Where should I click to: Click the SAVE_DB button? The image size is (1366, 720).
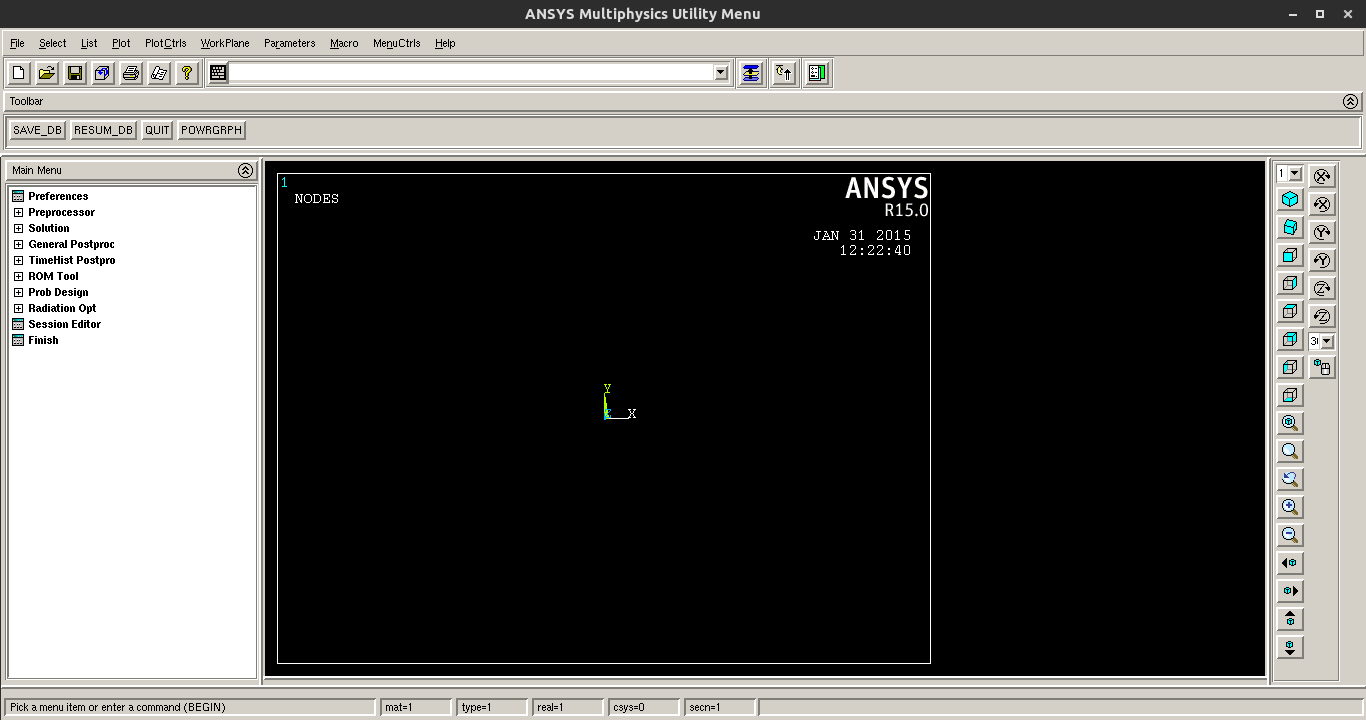pos(37,130)
